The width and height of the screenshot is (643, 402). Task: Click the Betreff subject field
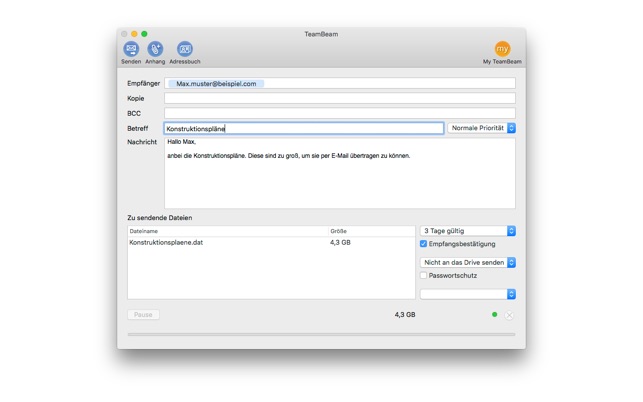[304, 128]
